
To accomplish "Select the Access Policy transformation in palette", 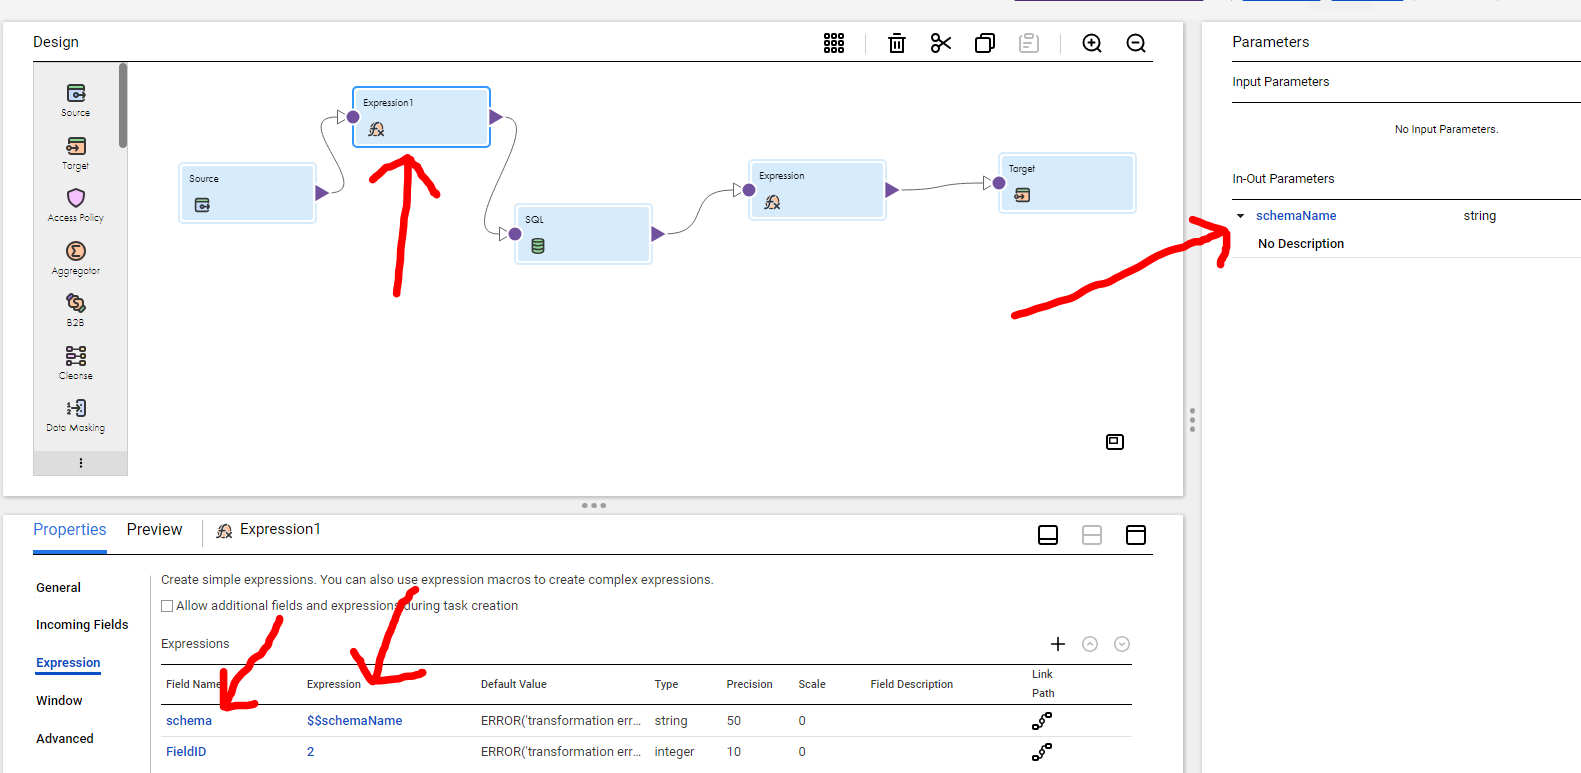I will (x=76, y=205).
